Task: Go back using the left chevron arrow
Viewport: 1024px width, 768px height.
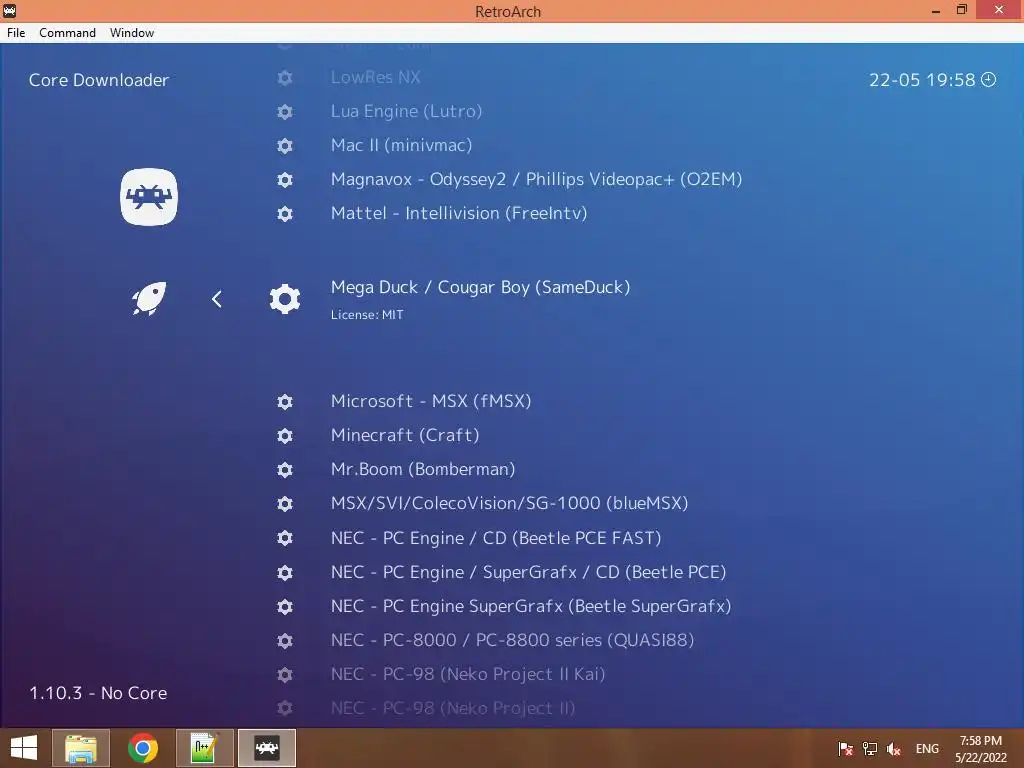Action: pyautogui.click(x=217, y=299)
